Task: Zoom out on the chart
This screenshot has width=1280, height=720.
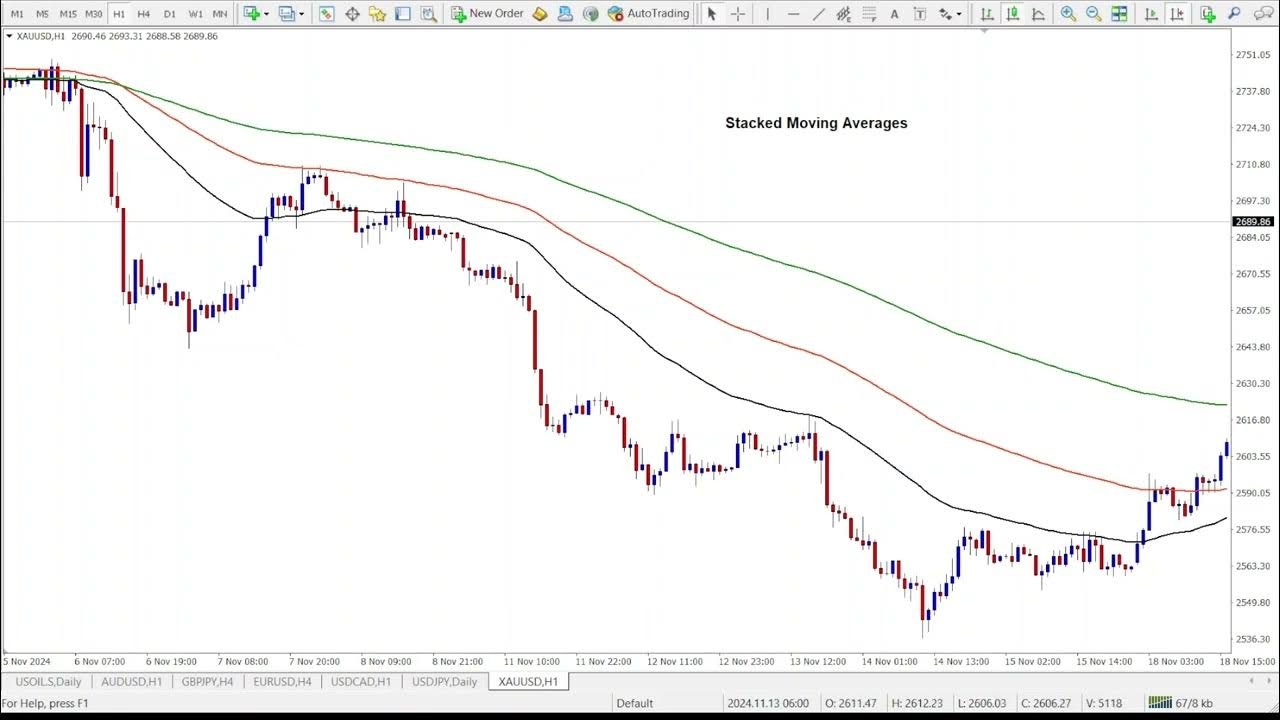Action: [x=1093, y=13]
